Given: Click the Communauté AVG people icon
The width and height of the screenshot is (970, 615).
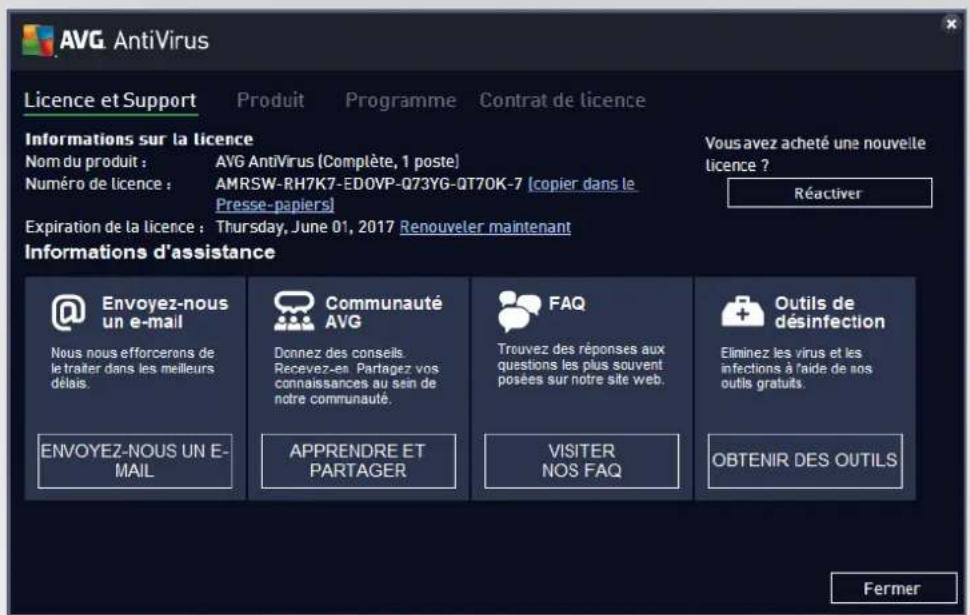Looking at the screenshot, I should (294, 311).
